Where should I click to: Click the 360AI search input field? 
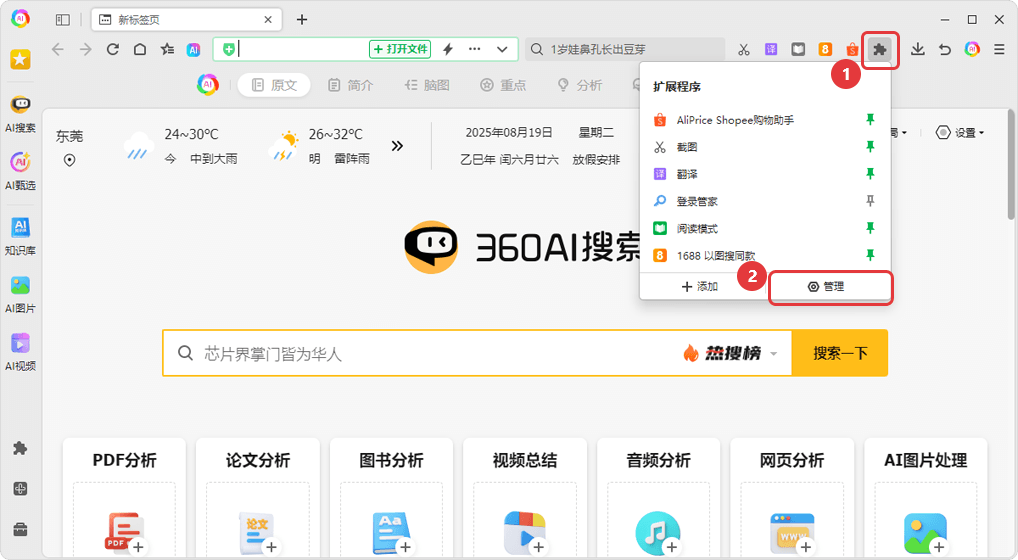[430, 353]
